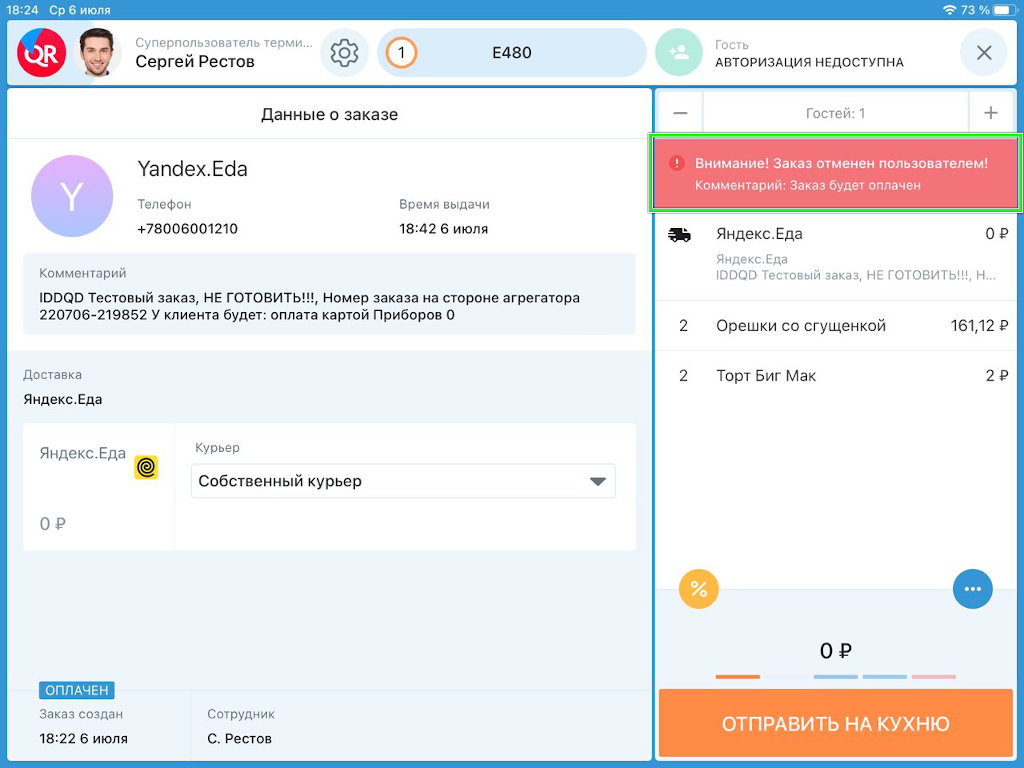
Task: Tap Сергей Рестов's profile photo
Action: (97, 53)
